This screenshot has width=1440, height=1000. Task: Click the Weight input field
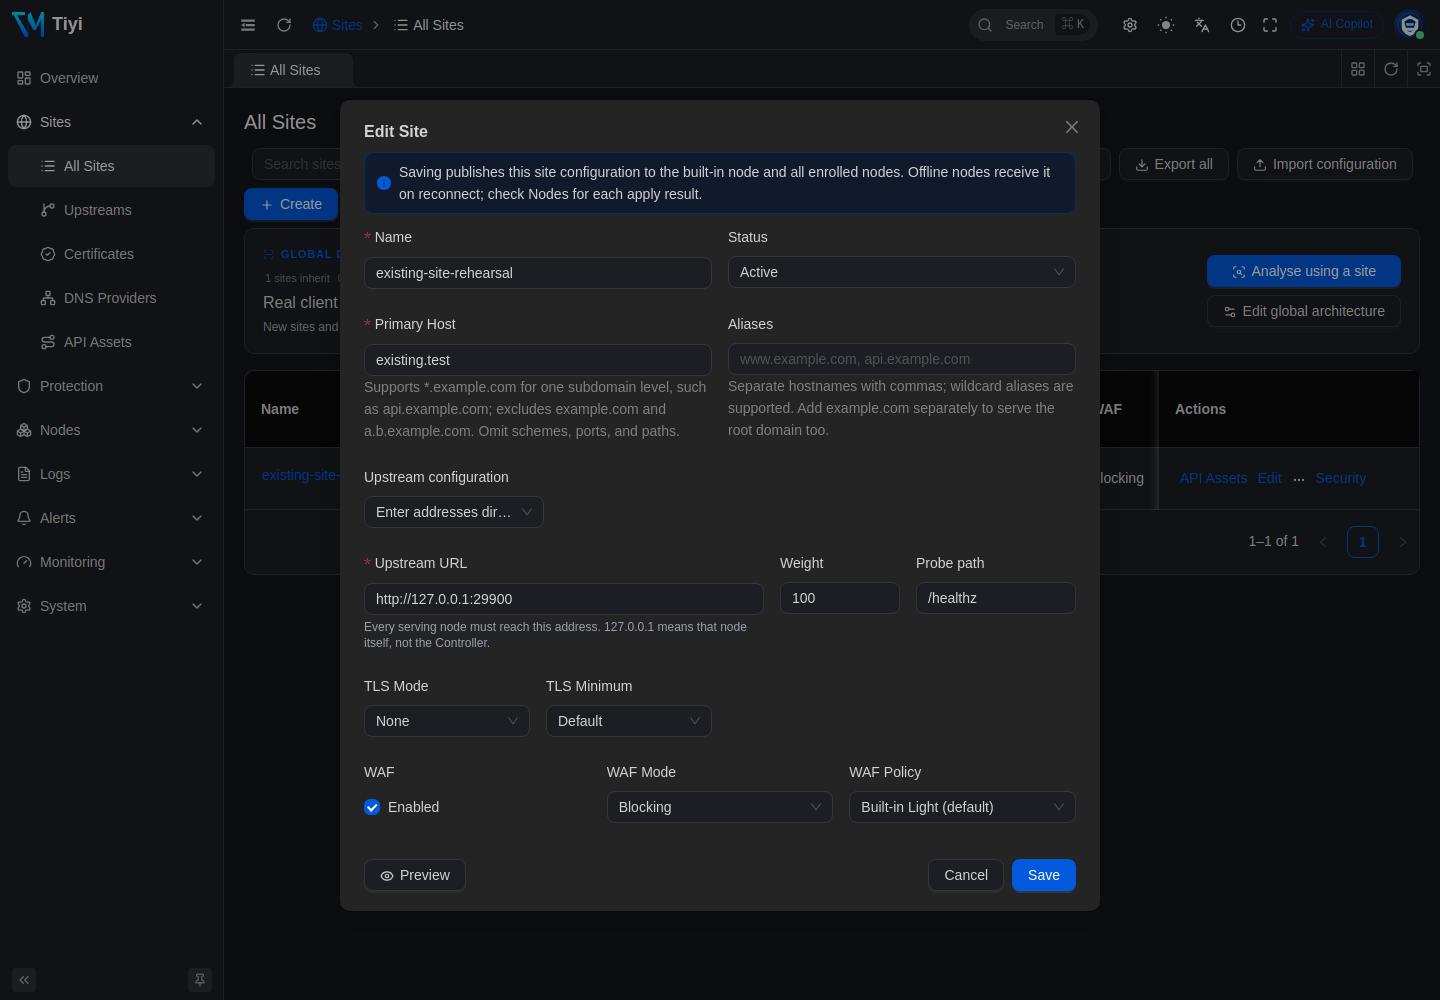pos(839,598)
